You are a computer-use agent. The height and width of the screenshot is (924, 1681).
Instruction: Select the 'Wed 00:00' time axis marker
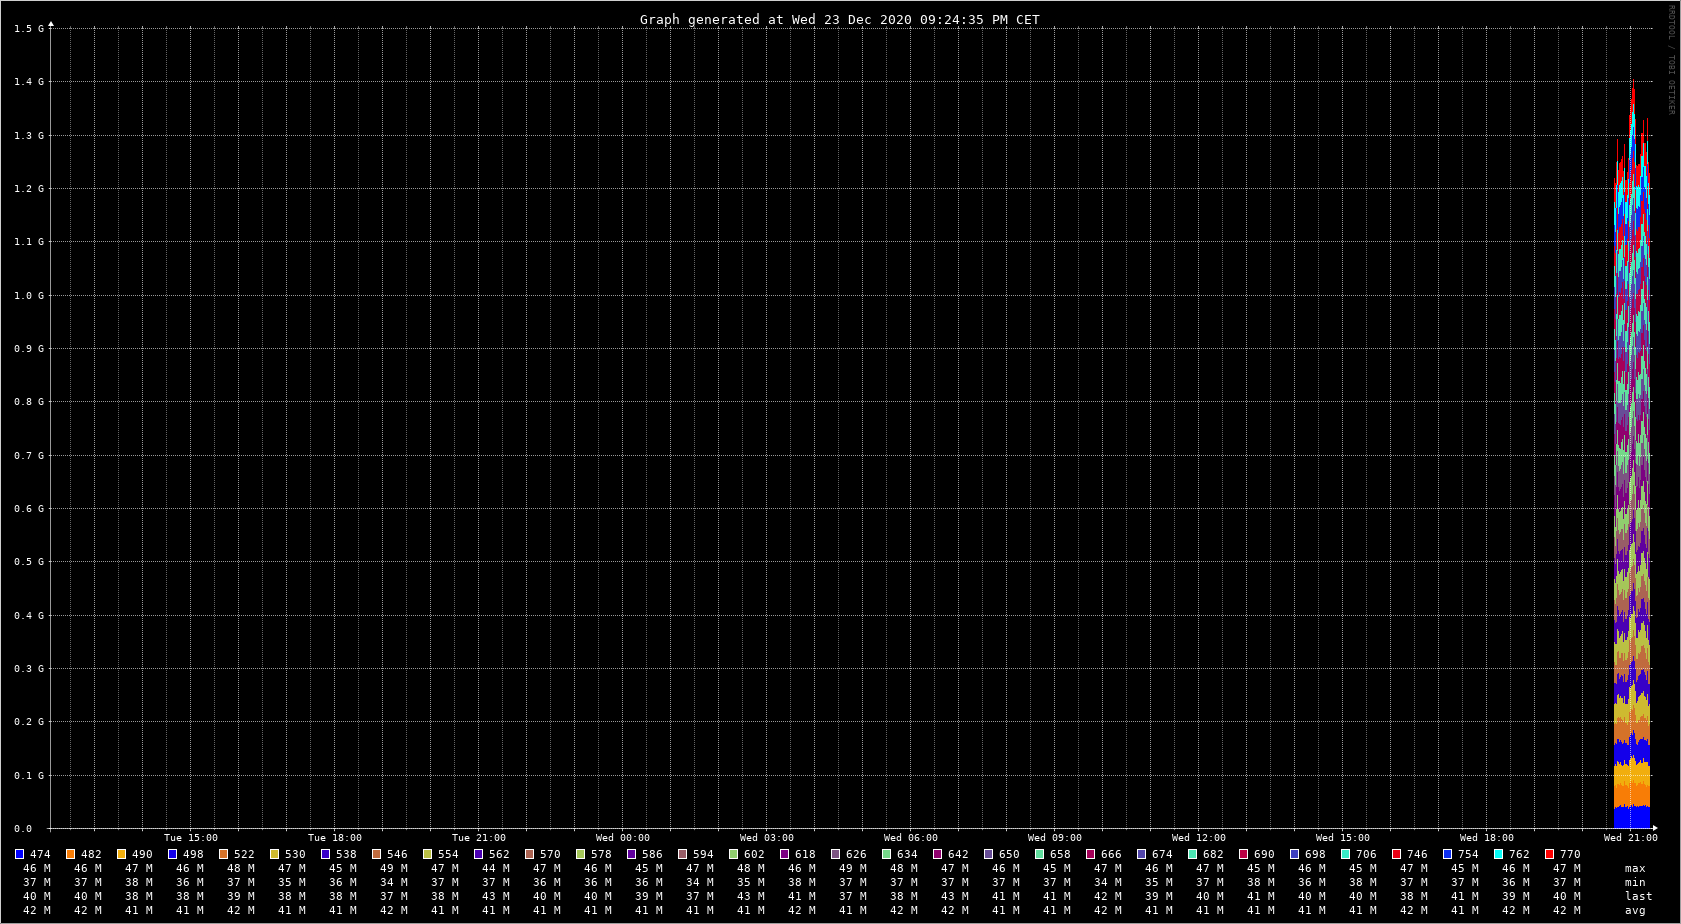[x=622, y=838]
